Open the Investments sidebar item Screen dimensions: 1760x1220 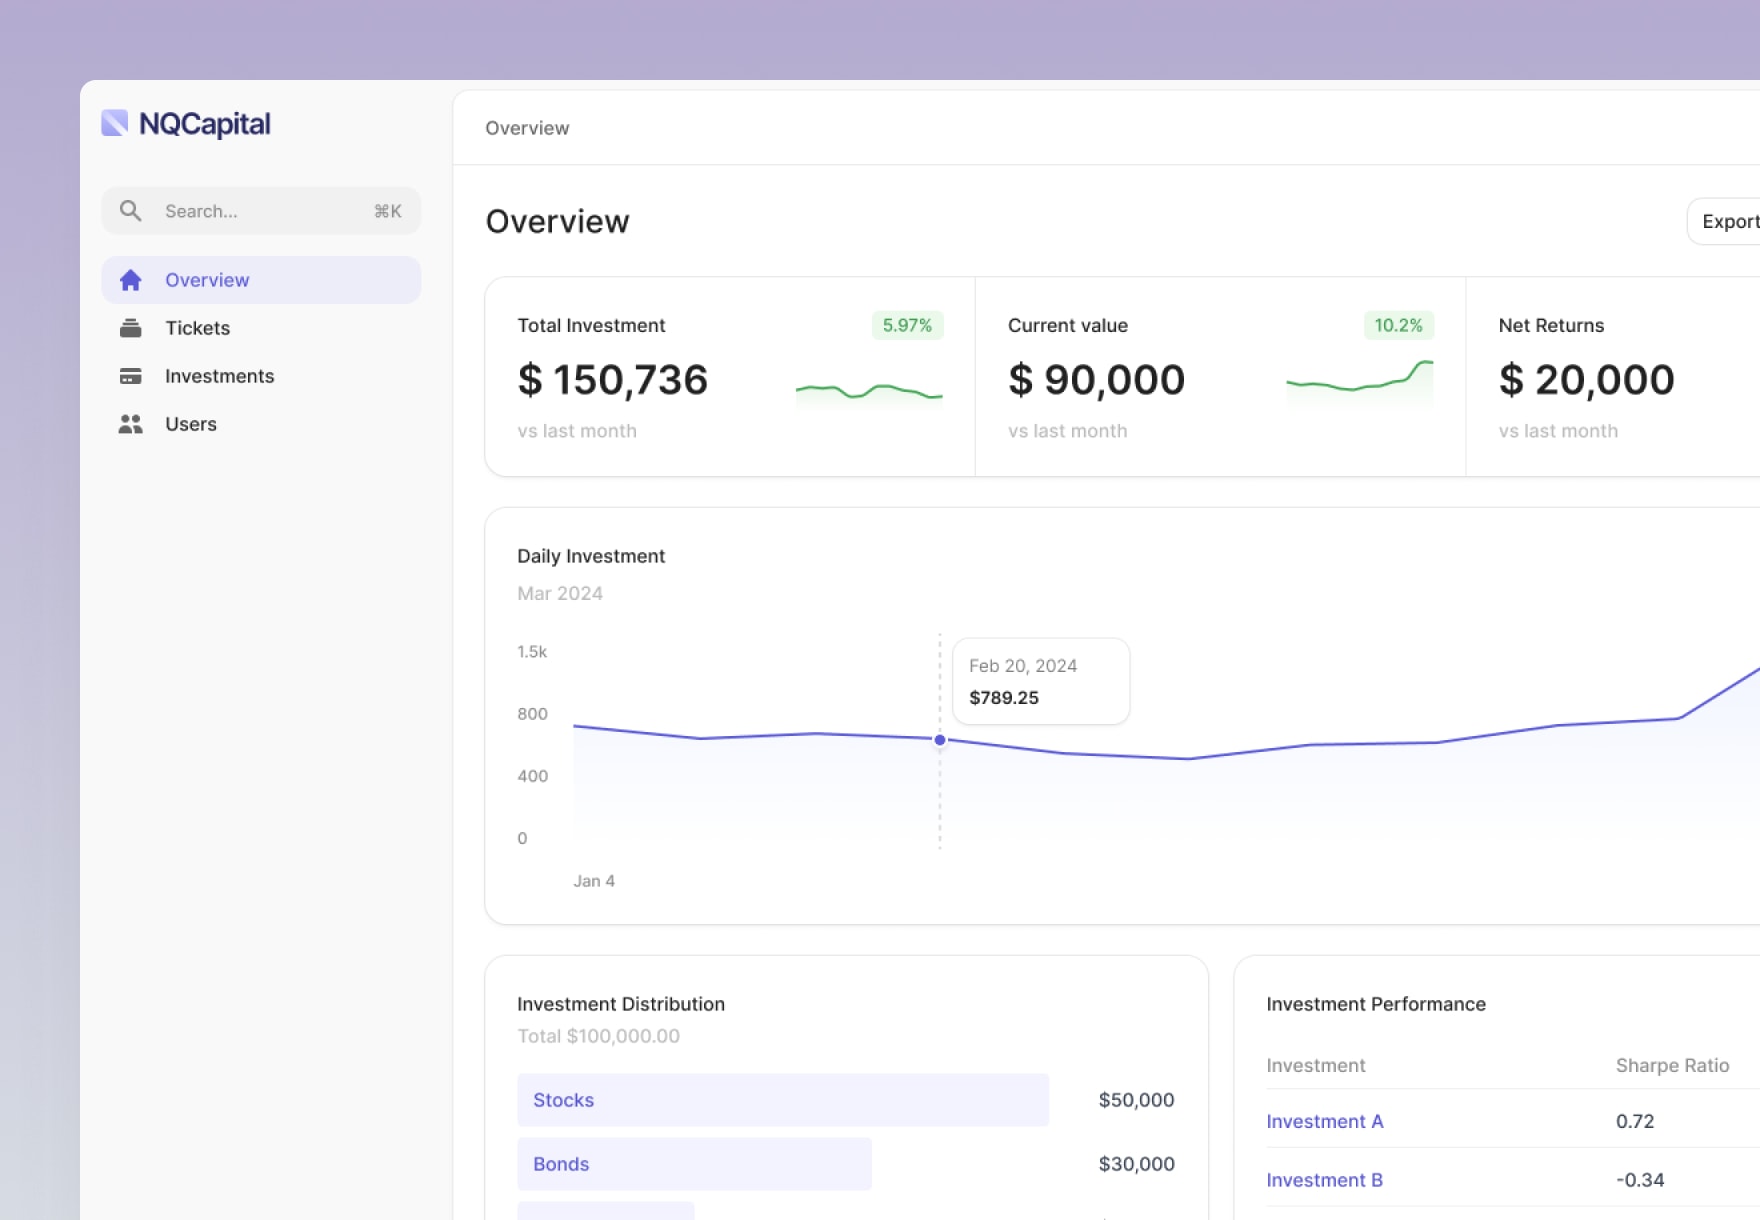[261, 376]
